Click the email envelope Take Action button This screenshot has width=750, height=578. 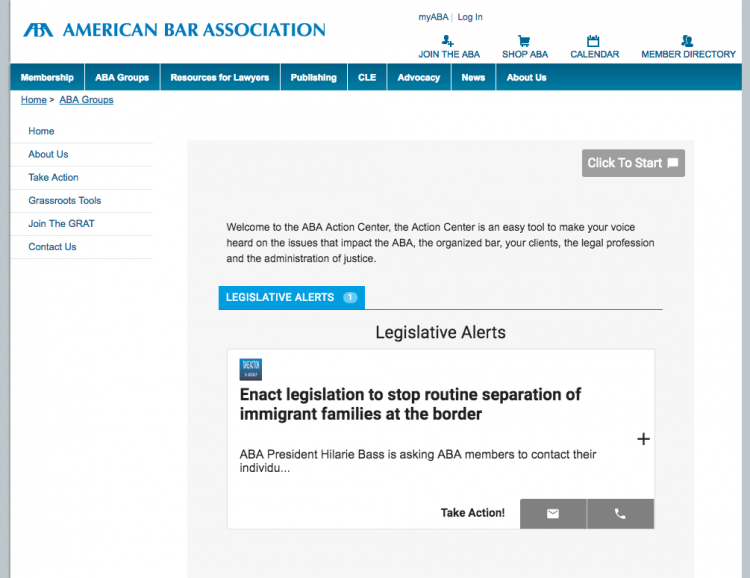coord(553,514)
